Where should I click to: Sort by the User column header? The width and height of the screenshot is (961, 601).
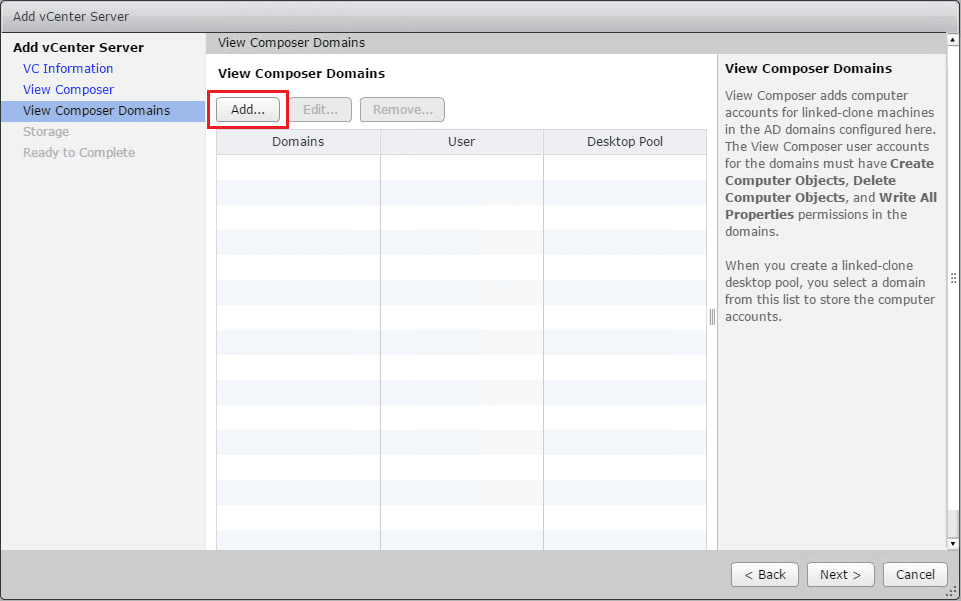[462, 142]
